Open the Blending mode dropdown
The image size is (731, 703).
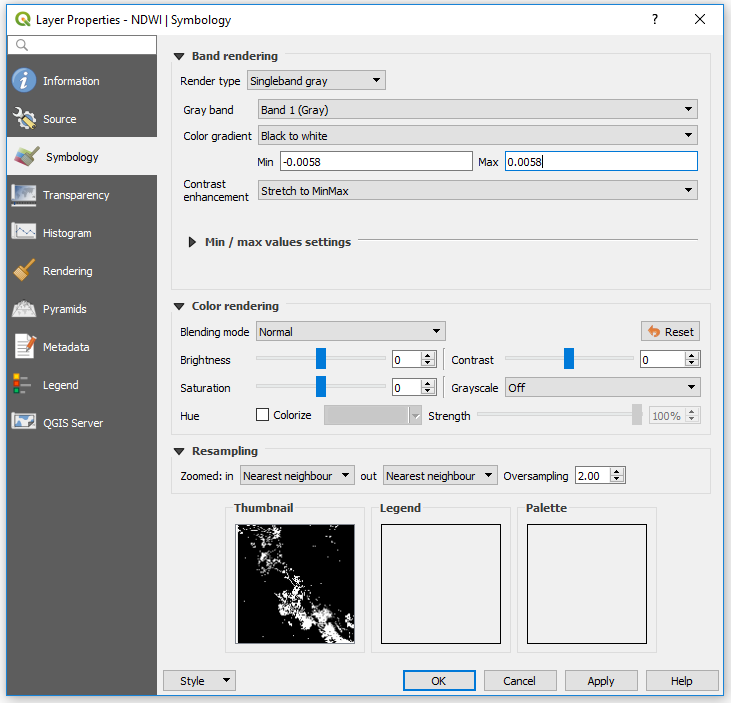click(x=350, y=332)
